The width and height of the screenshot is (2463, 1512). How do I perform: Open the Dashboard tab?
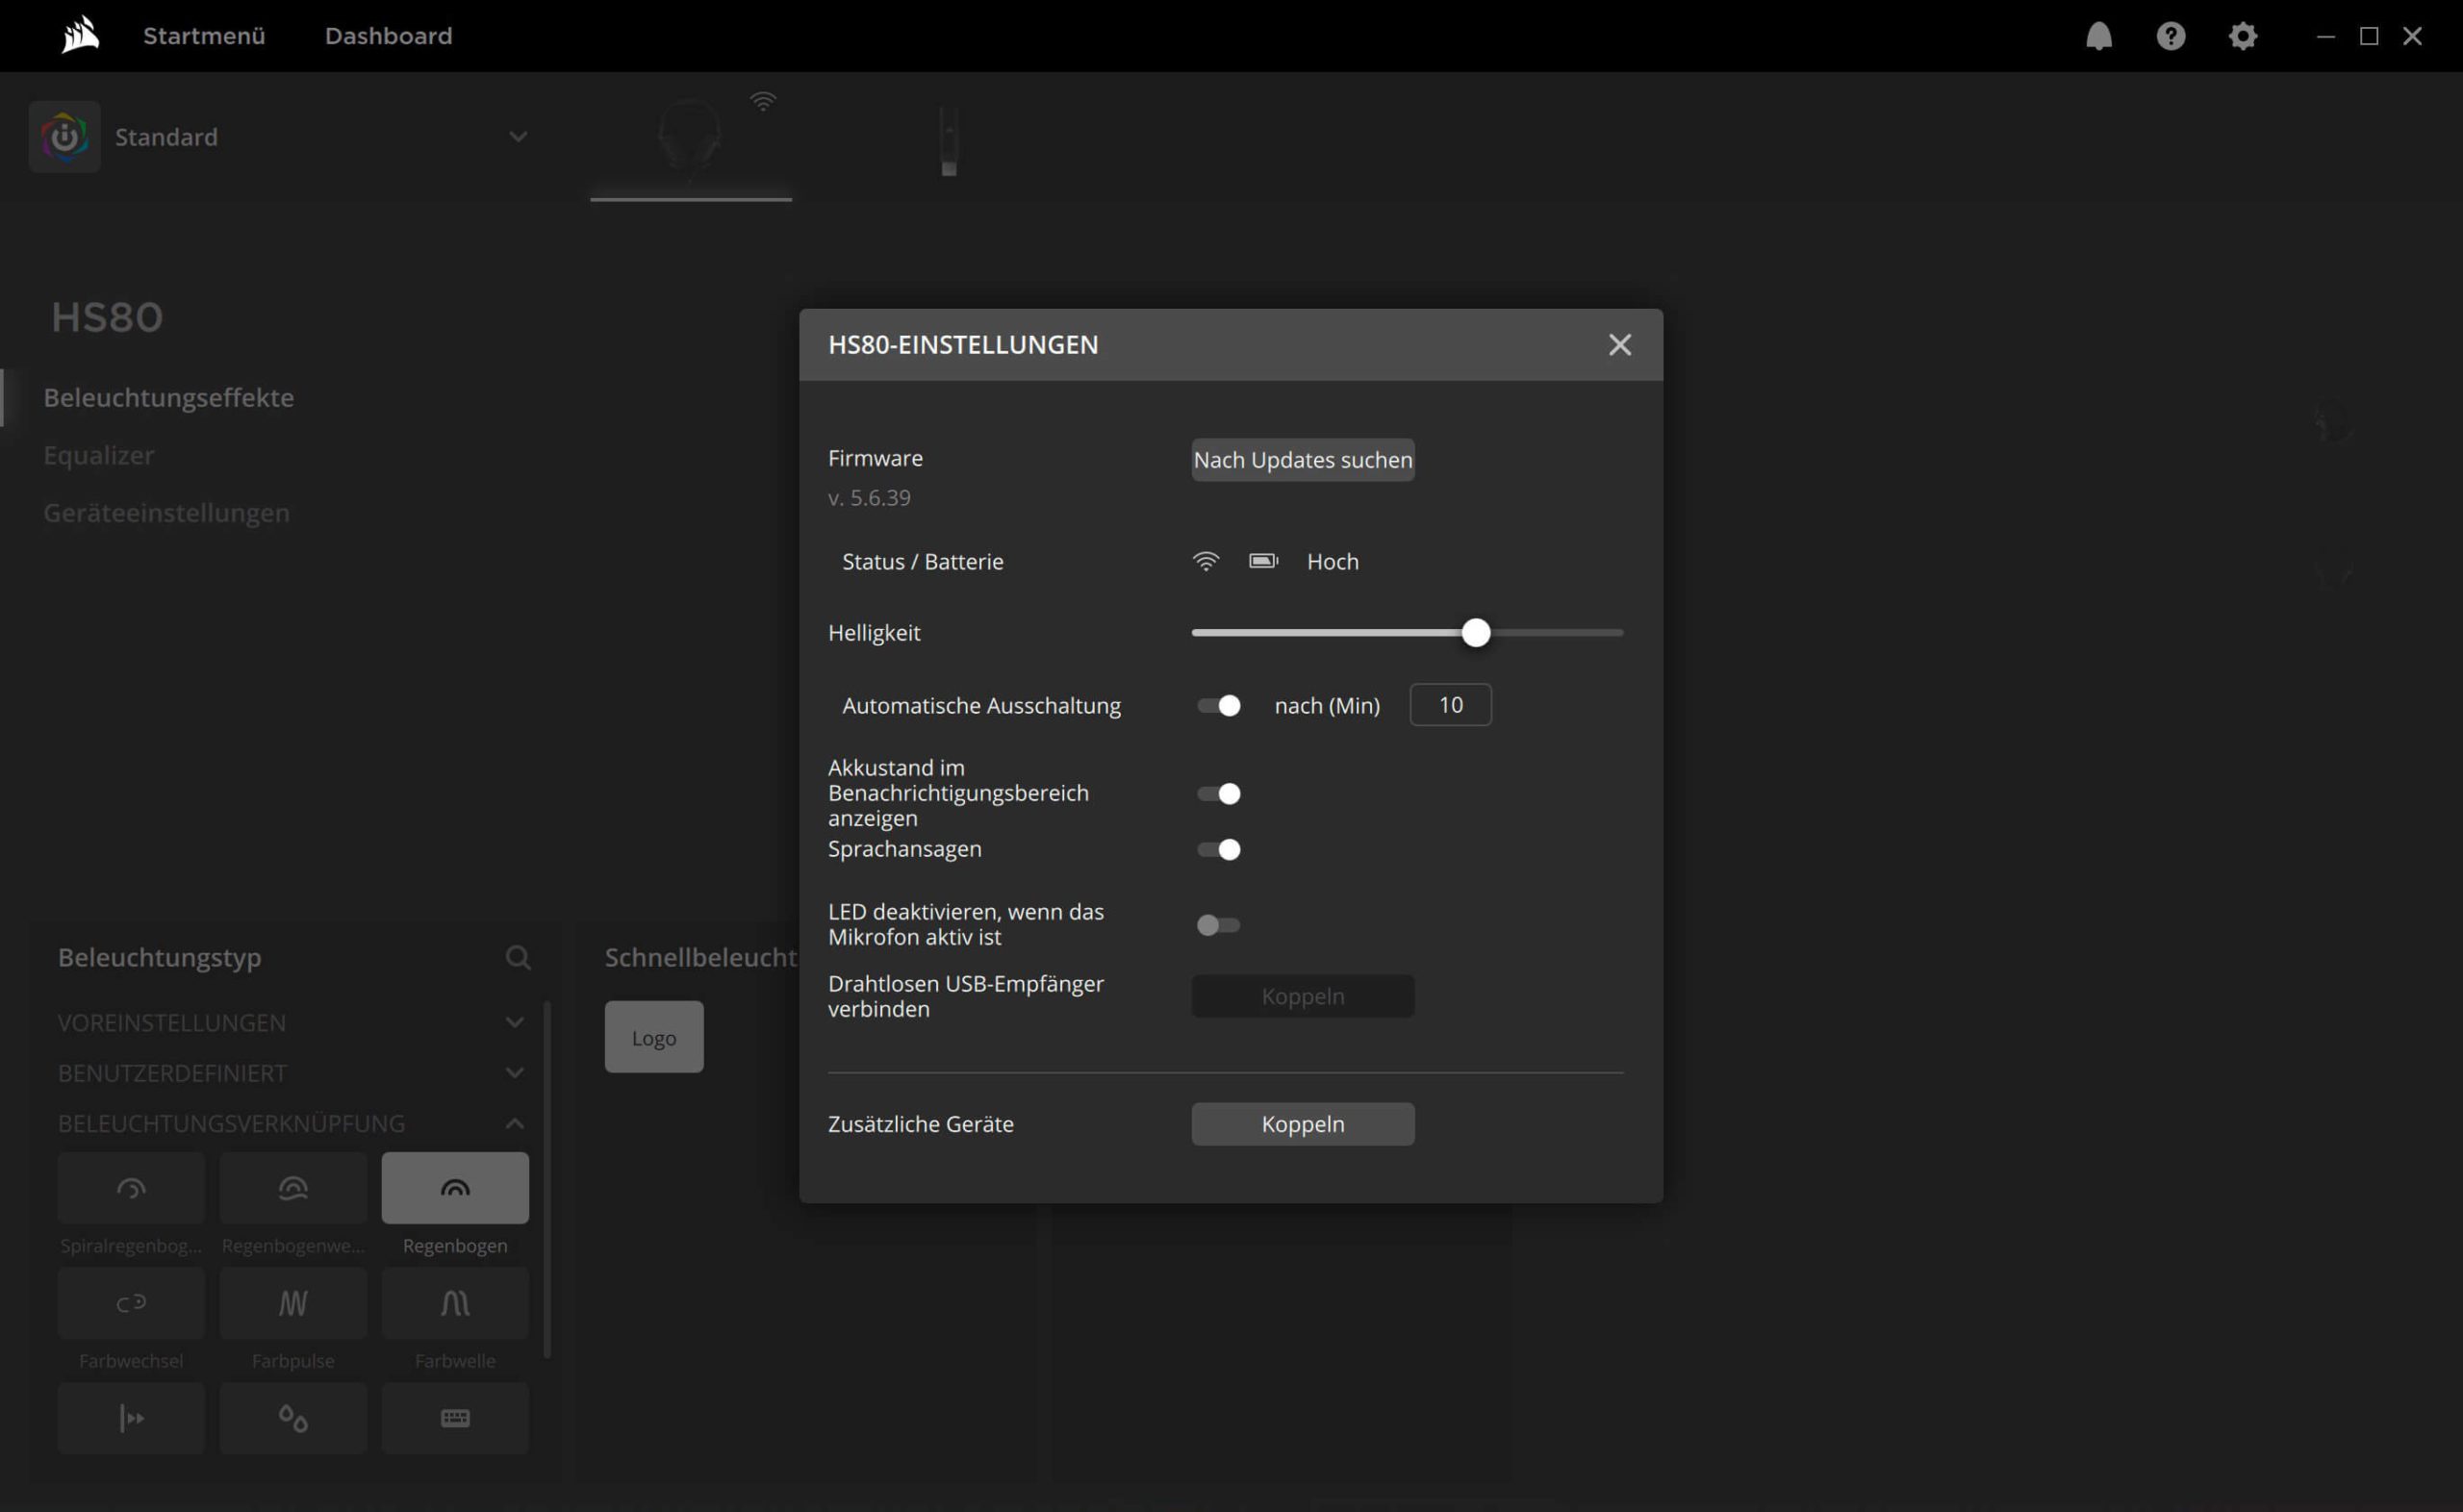click(x=388, y=36)
